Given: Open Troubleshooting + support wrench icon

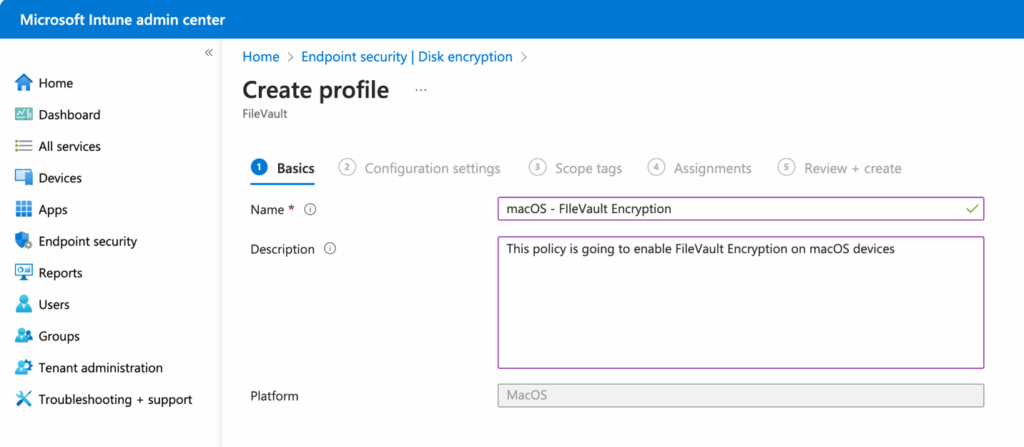Looking at the screenshot, I should tap(24, 399).
